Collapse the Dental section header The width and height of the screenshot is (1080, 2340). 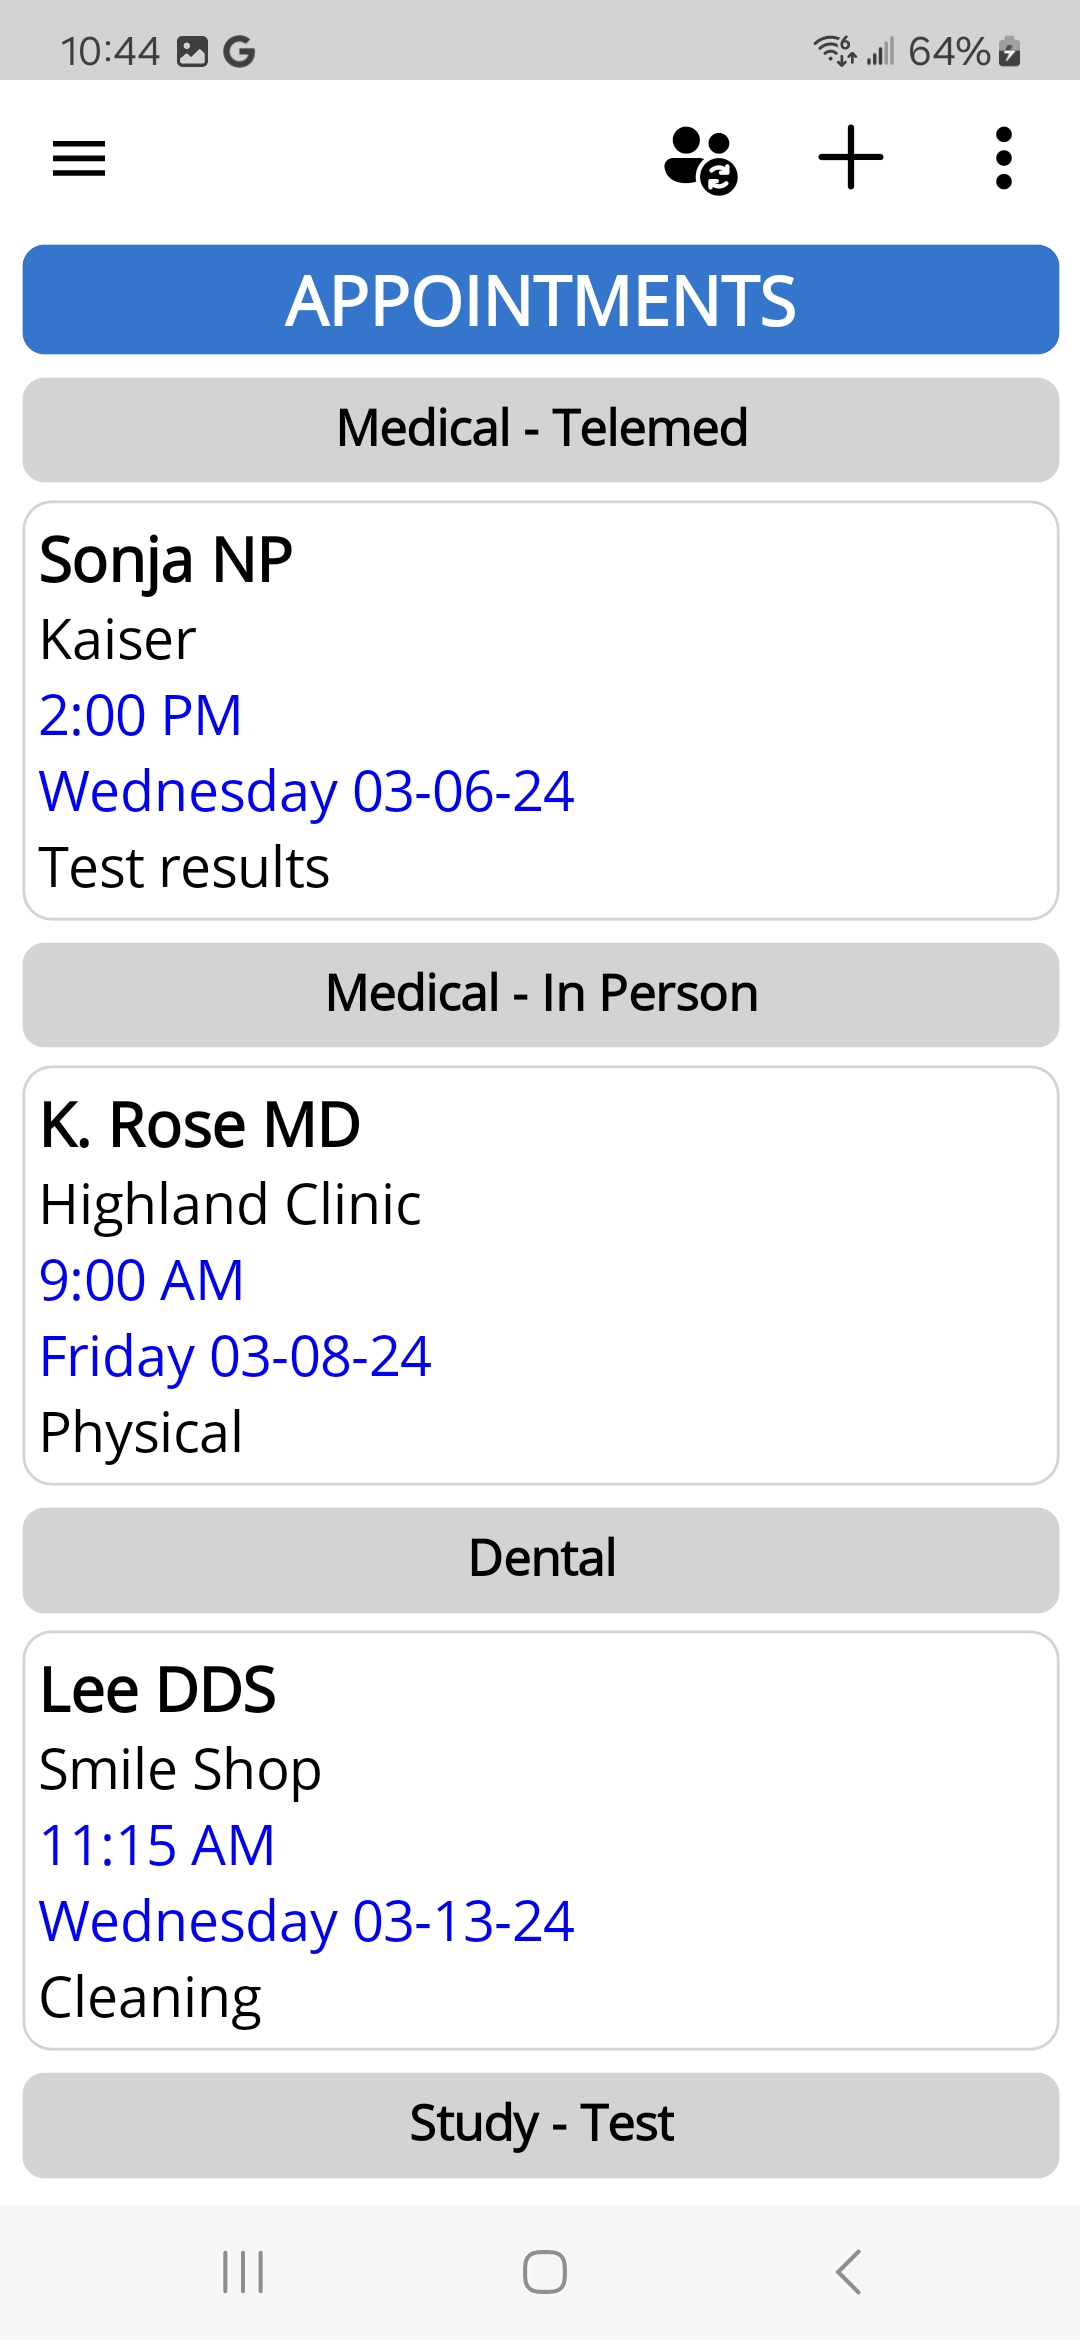[x=541, y=1559]
